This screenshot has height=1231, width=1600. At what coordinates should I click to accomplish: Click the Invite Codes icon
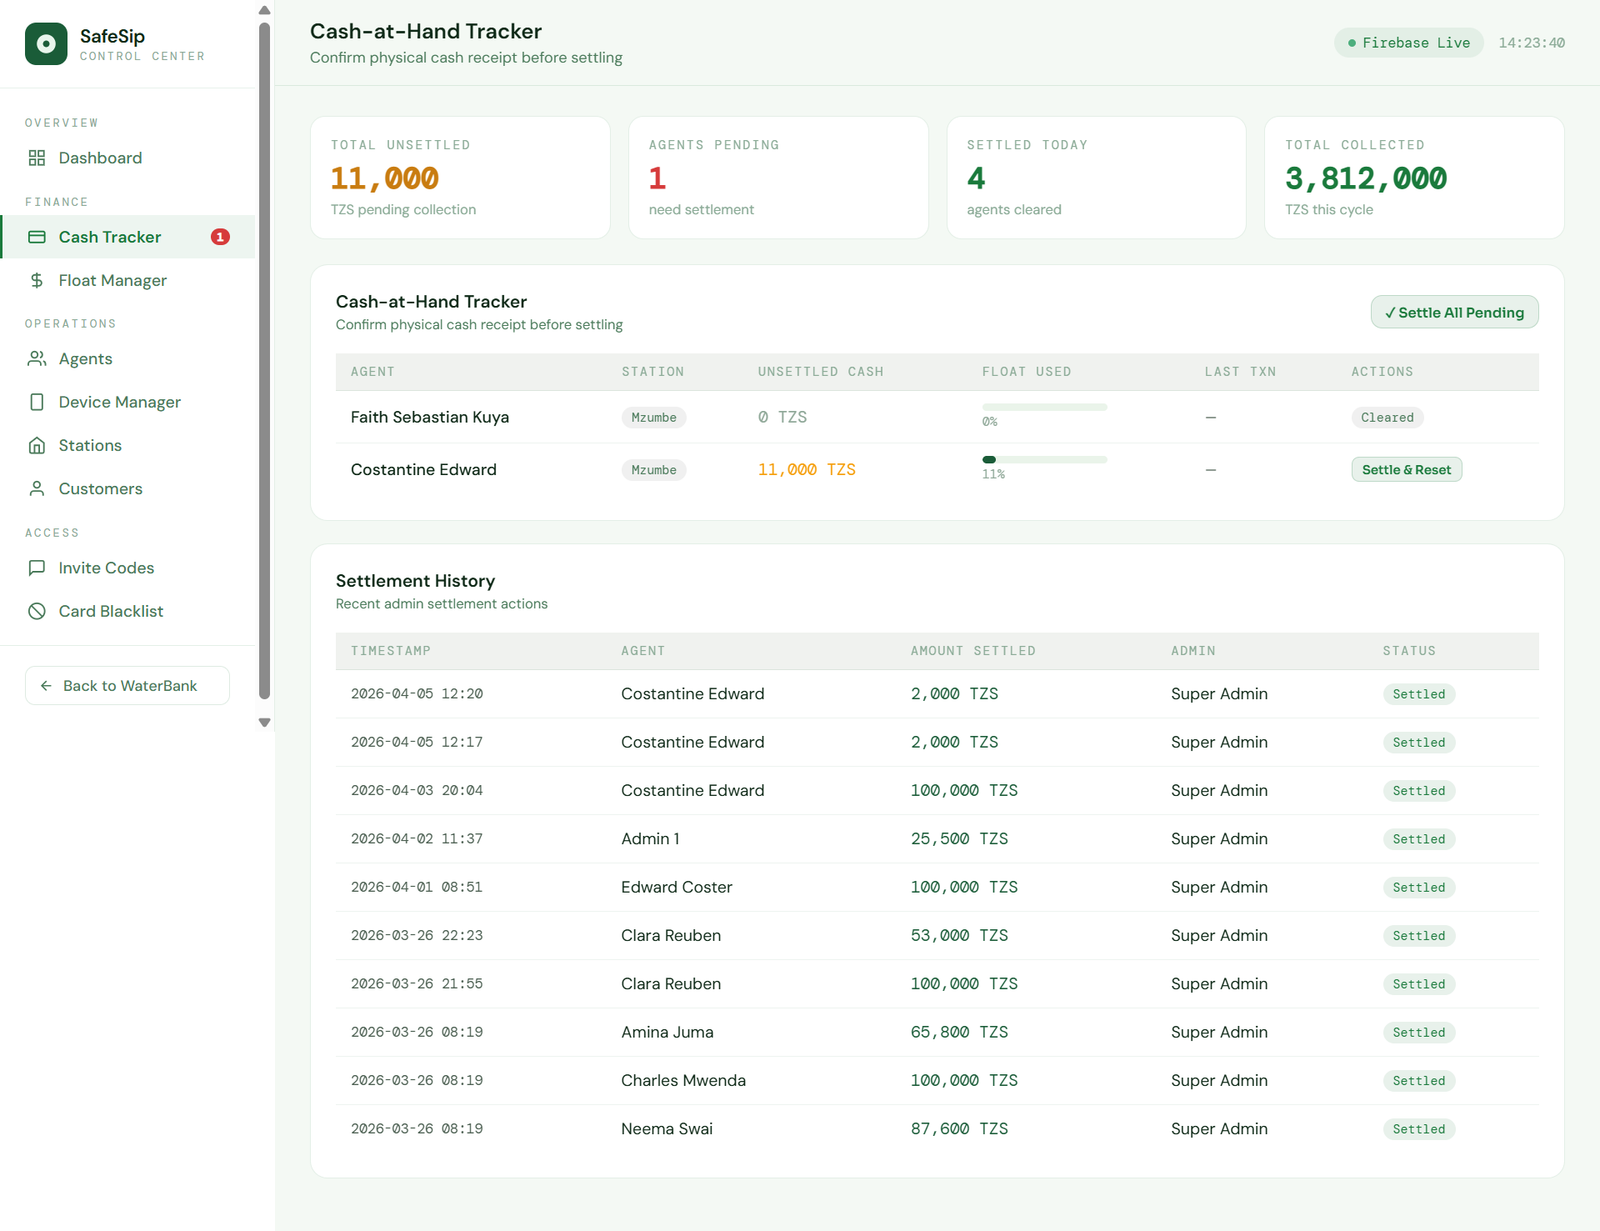click(x=37, y=567)
